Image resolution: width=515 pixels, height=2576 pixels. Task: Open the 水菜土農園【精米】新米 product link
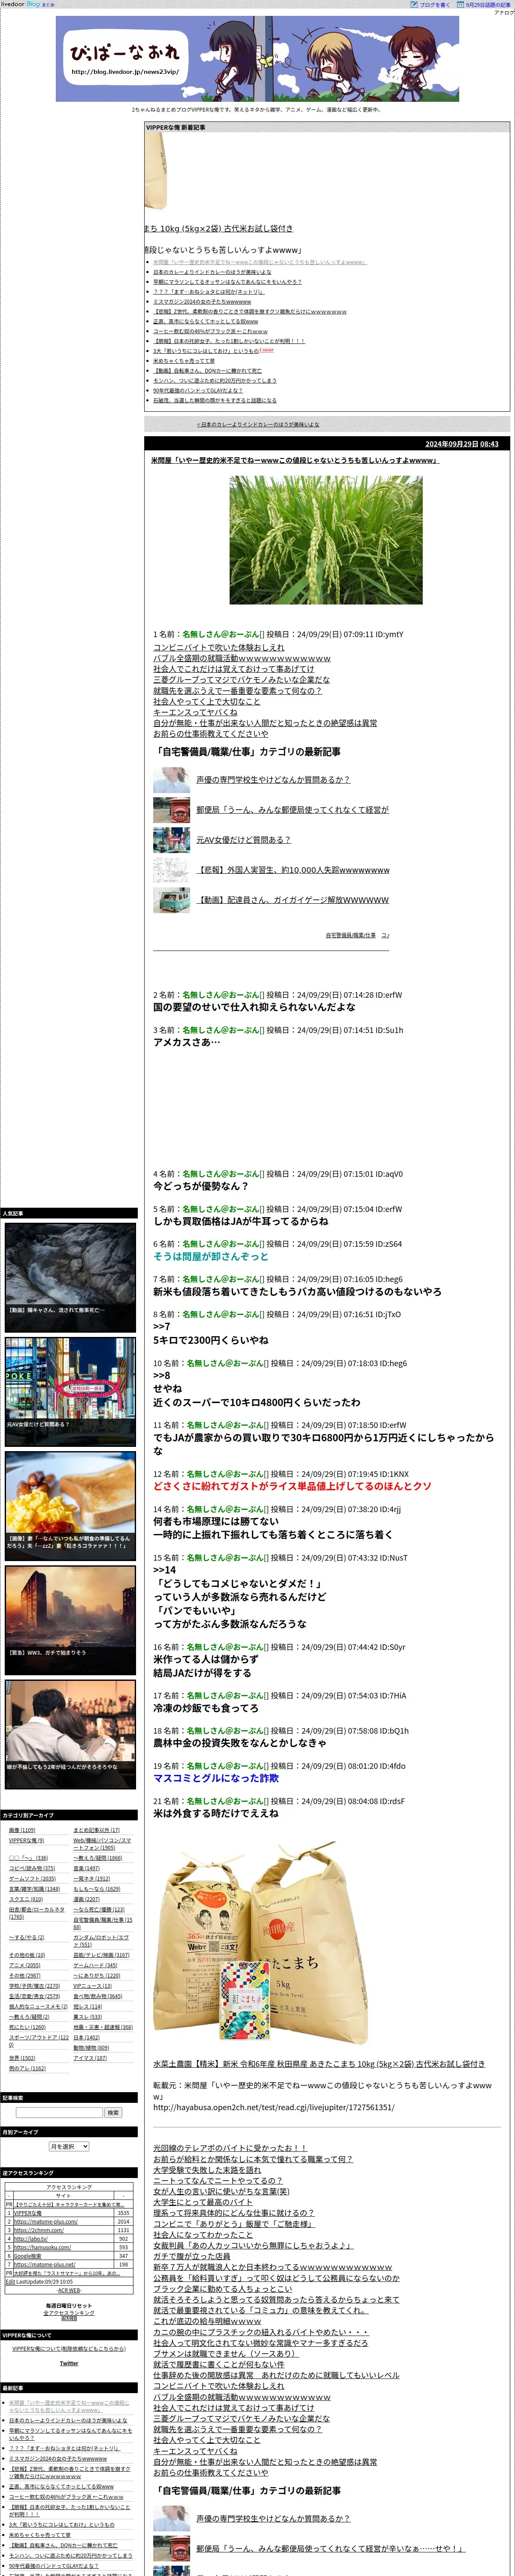pos(318,2063)
